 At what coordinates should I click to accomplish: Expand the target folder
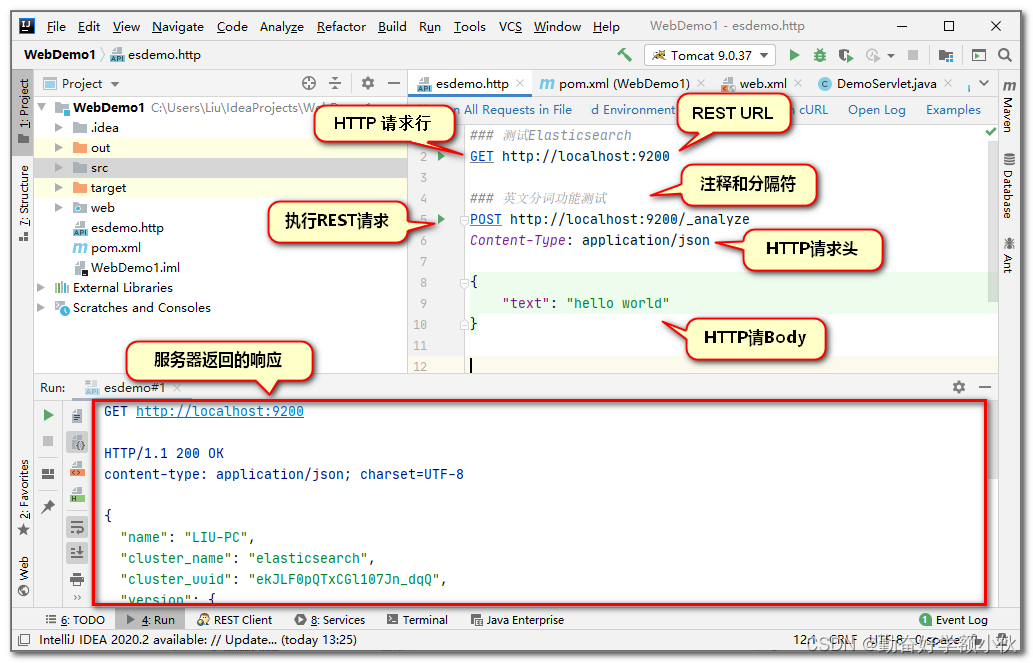click(x=59, y=187)
